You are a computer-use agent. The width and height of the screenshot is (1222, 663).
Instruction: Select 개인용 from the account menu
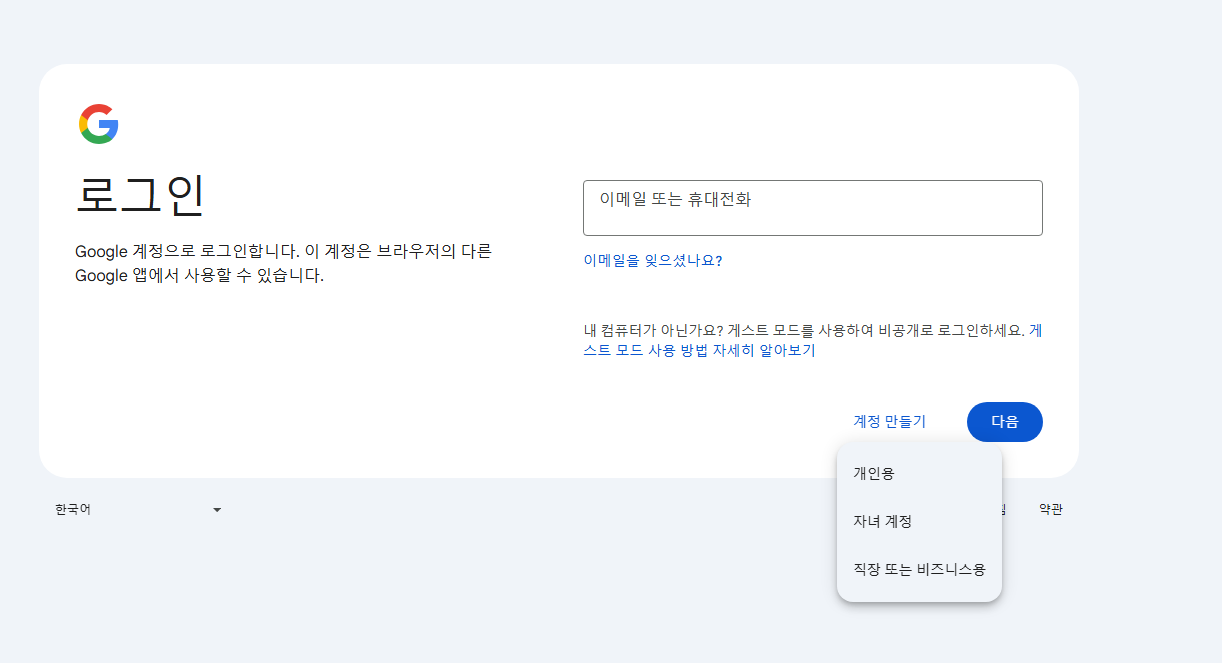(919, 473)
